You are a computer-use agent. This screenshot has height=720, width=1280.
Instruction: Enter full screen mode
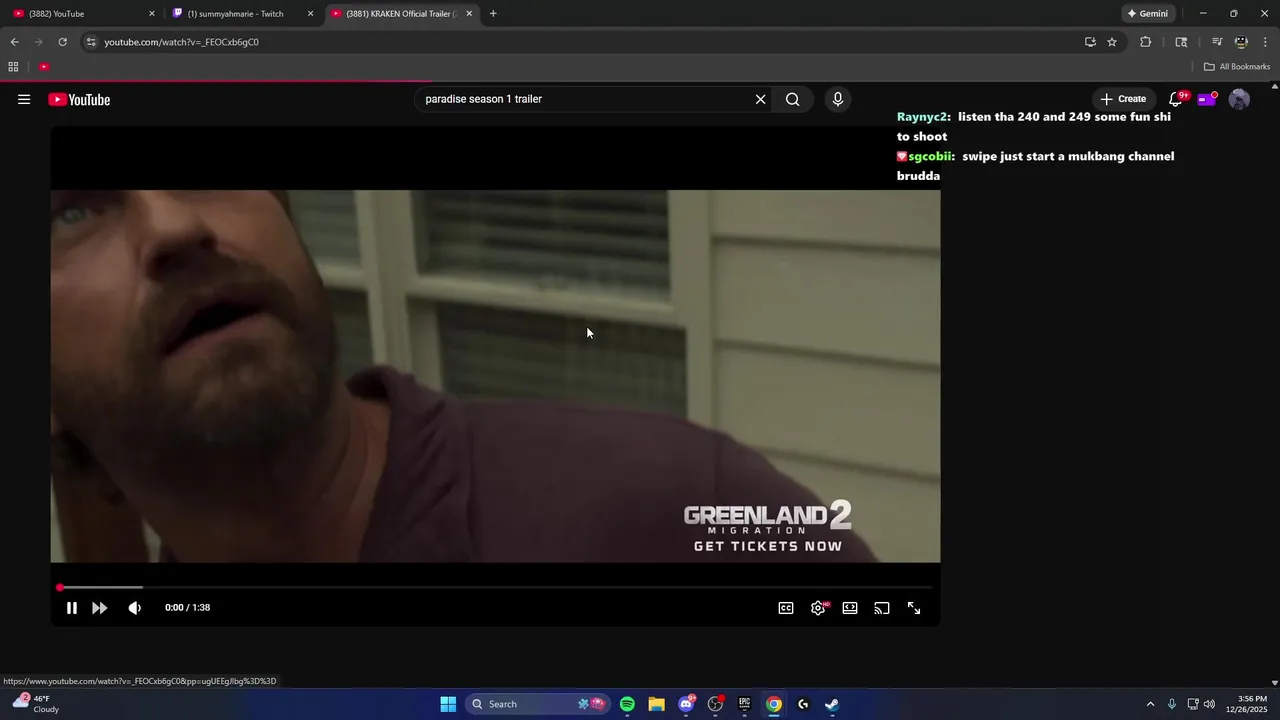914,608
